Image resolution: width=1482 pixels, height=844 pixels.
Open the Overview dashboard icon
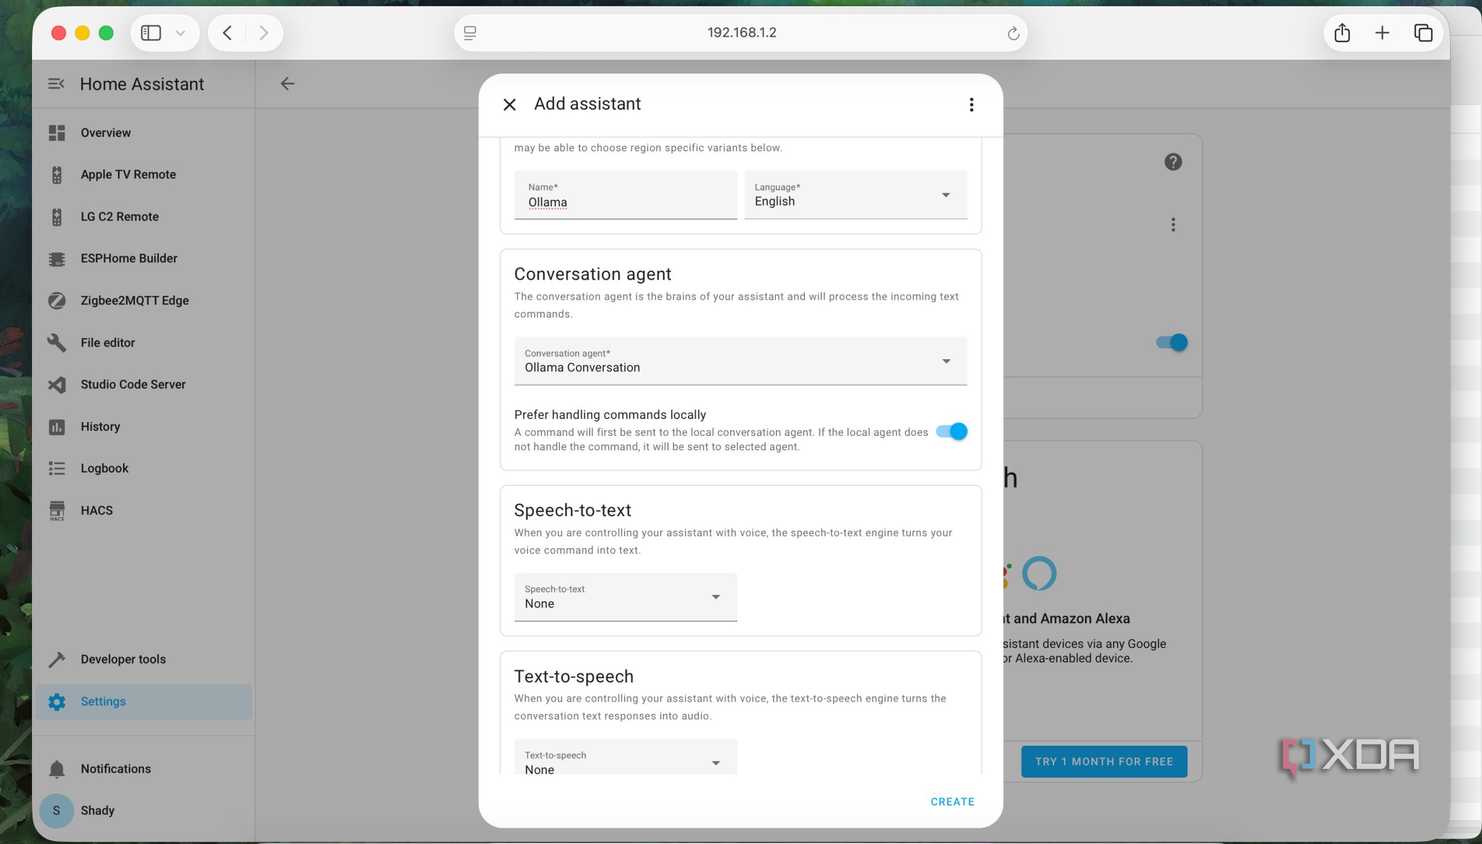tap(57, 133)
